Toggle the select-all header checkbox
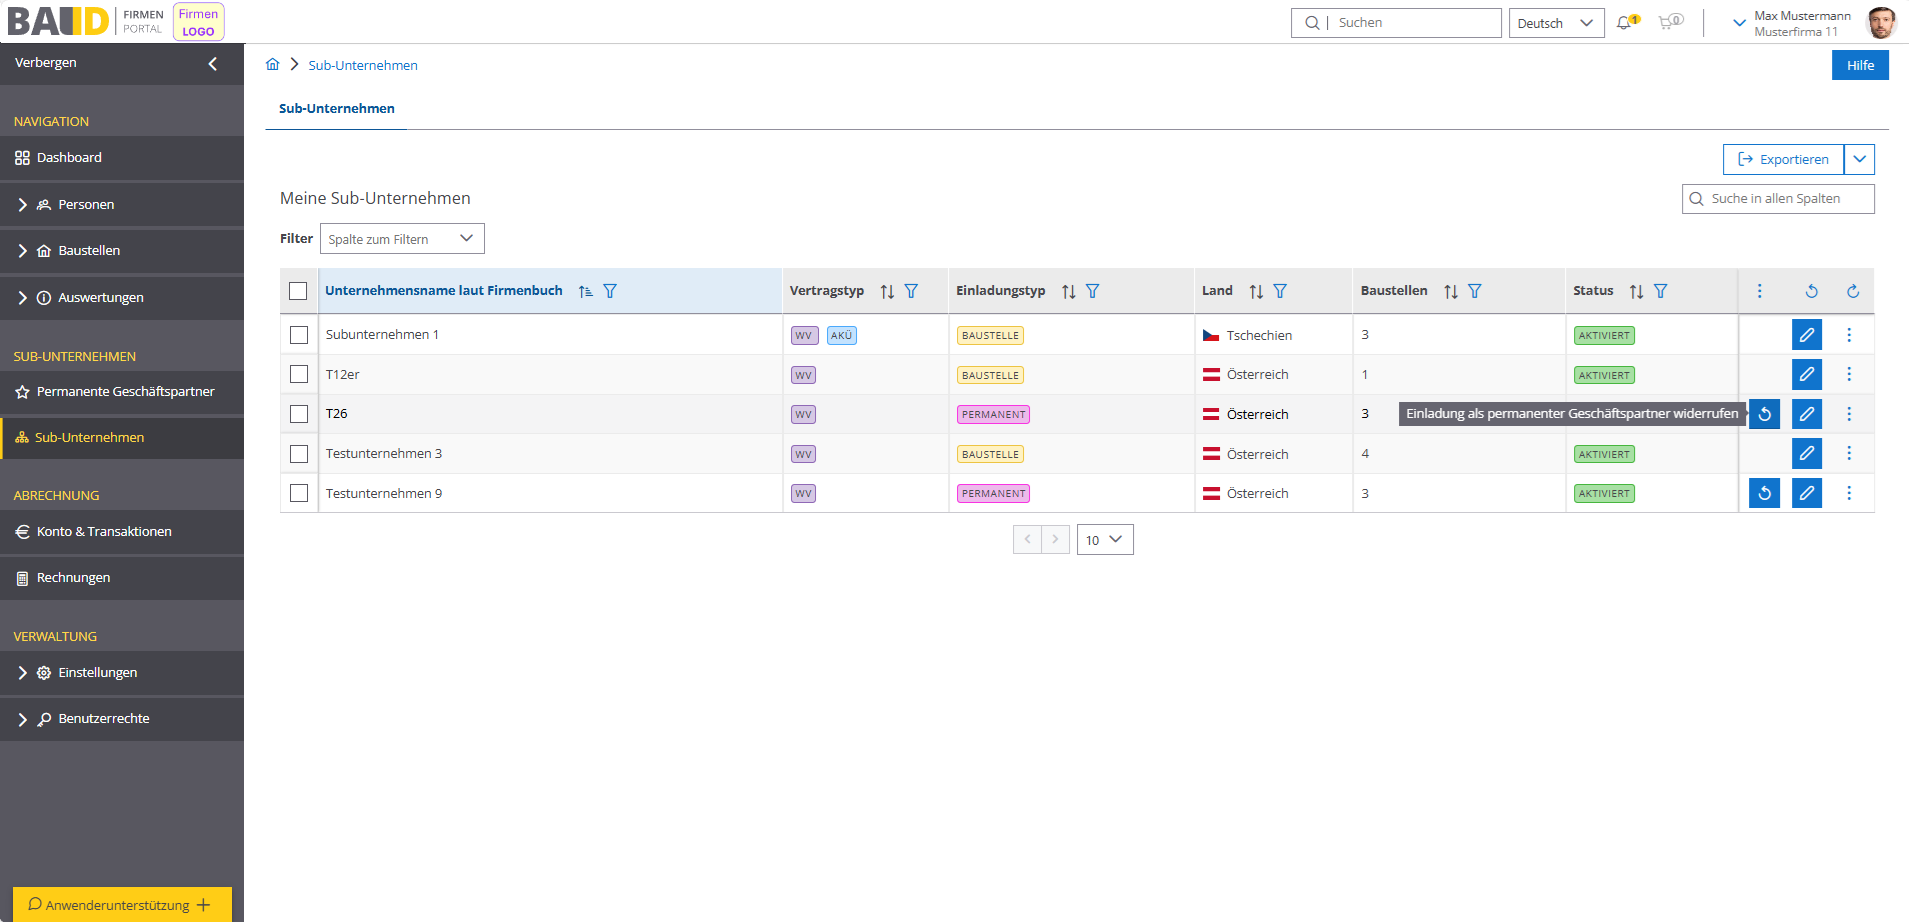The height and width of the screenshot is (922, 1914). tap(298, 291)
